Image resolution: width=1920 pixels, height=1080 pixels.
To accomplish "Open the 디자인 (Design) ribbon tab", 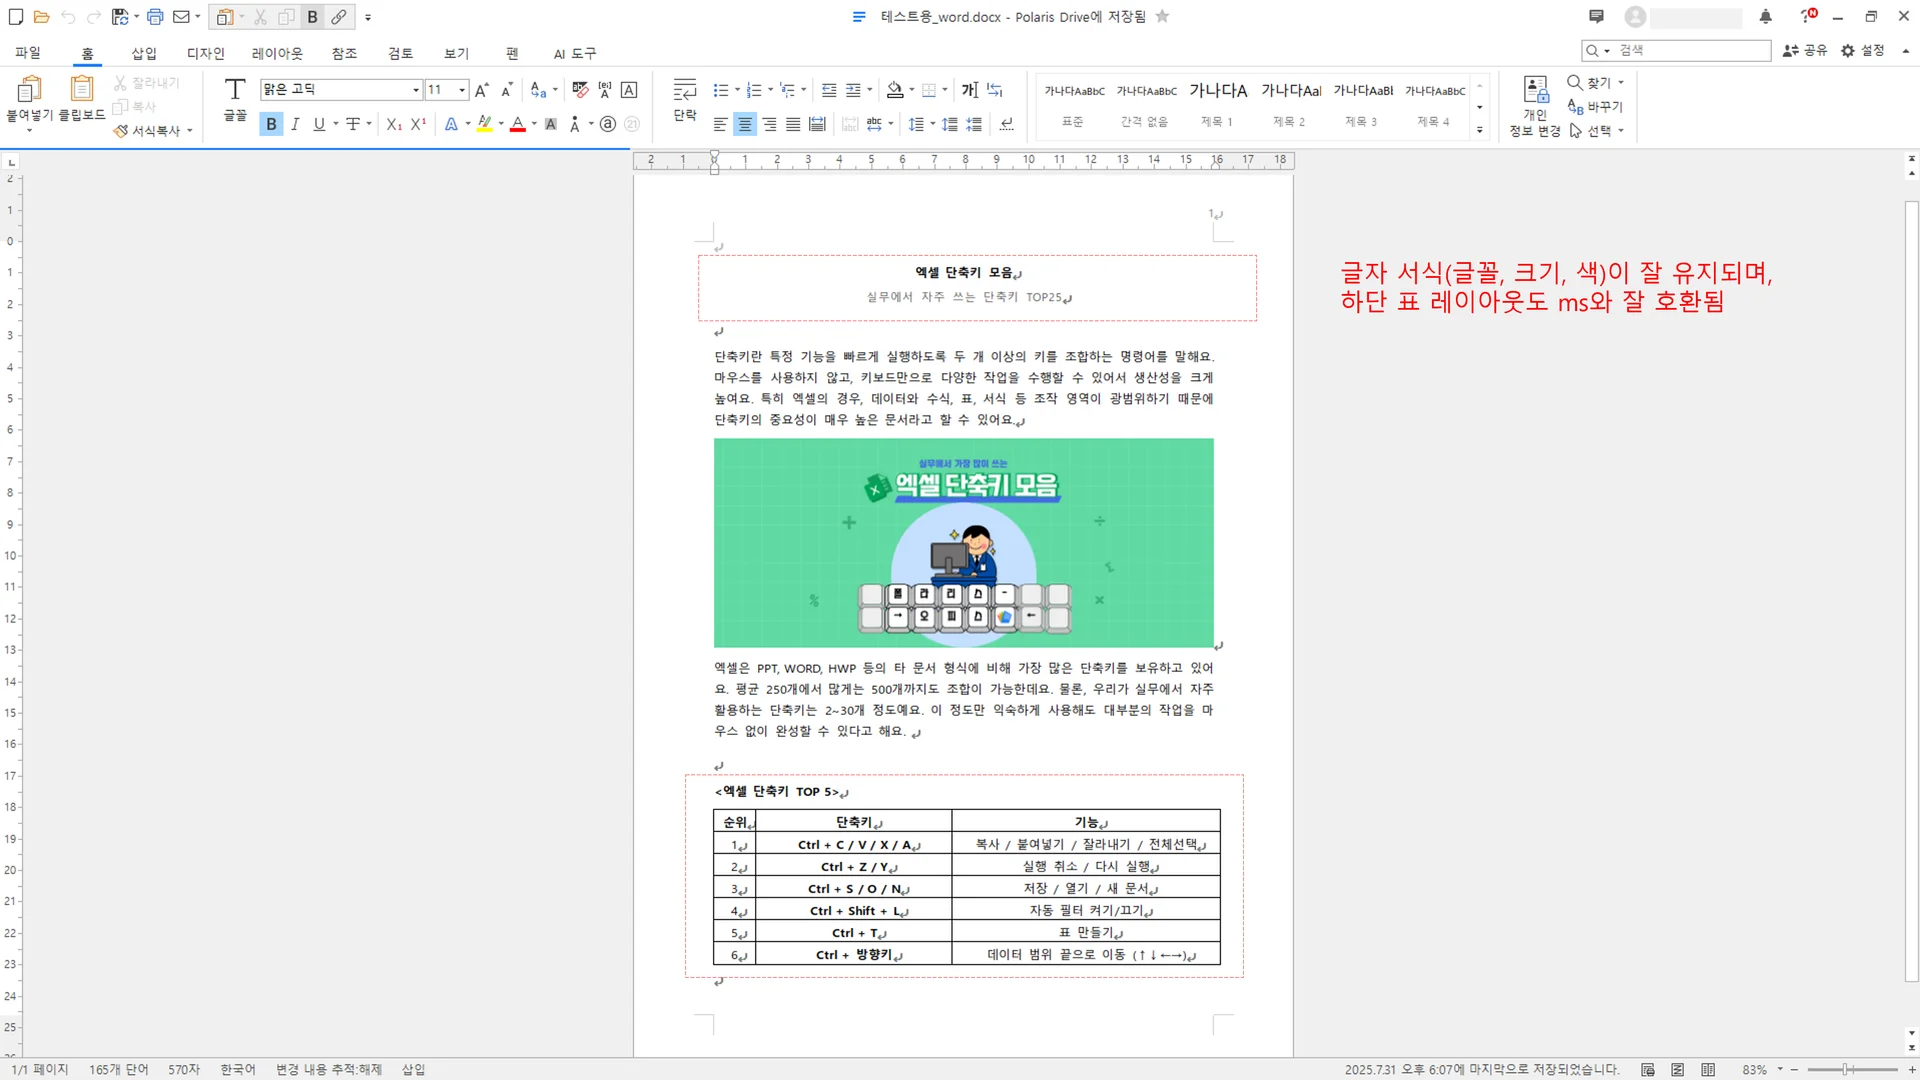I will click(206, 53).
